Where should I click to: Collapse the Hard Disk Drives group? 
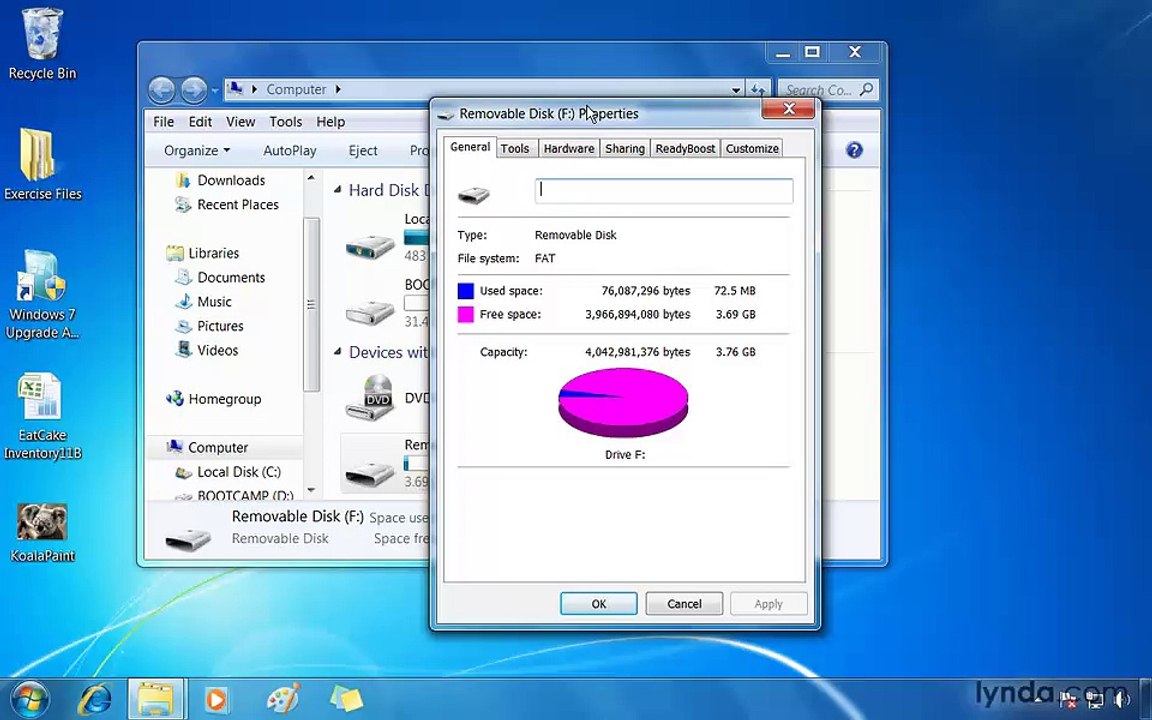[337, 190]
